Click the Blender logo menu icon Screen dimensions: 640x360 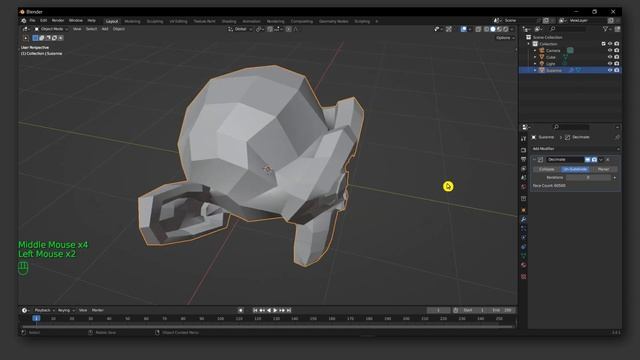(x=24, y=21)
